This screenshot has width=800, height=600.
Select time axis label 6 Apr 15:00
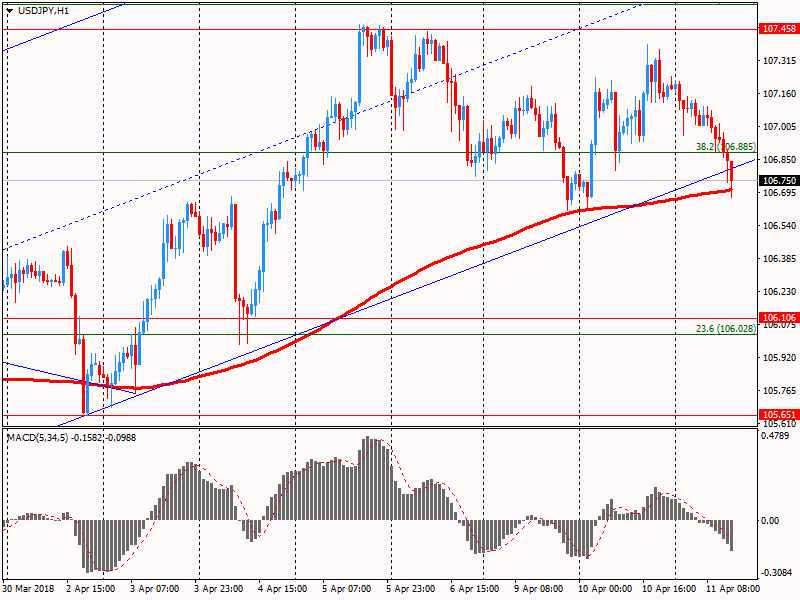tap(474, 589)
